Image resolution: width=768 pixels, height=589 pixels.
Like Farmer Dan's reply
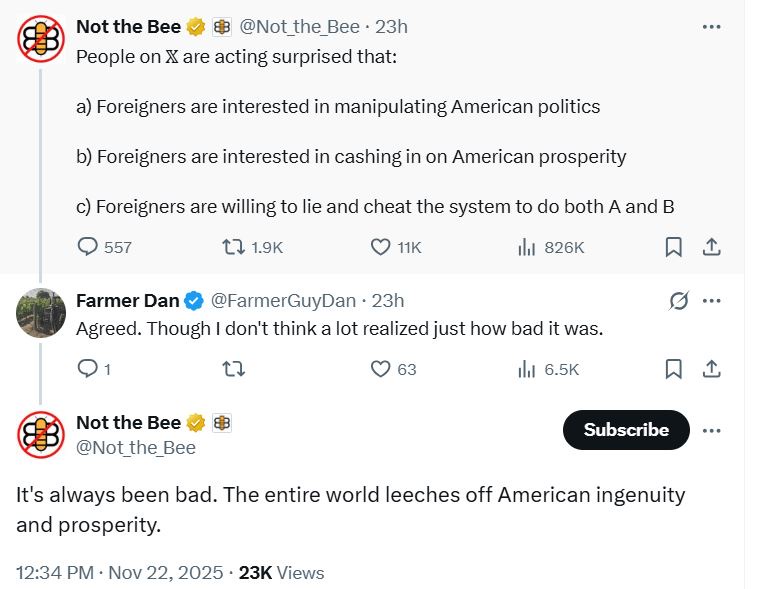pyautogui.click(x=381, y=369)
